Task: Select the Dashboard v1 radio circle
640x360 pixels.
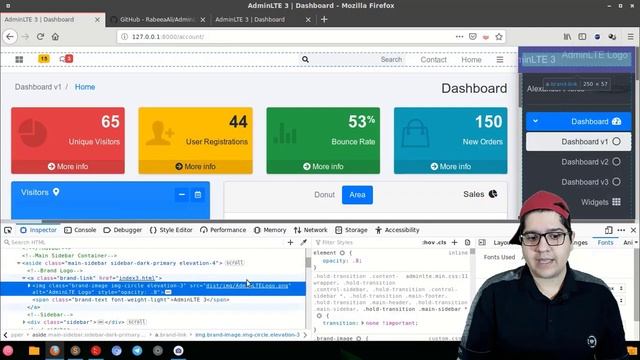Action: pyautogui.click(x=616, y=142)
